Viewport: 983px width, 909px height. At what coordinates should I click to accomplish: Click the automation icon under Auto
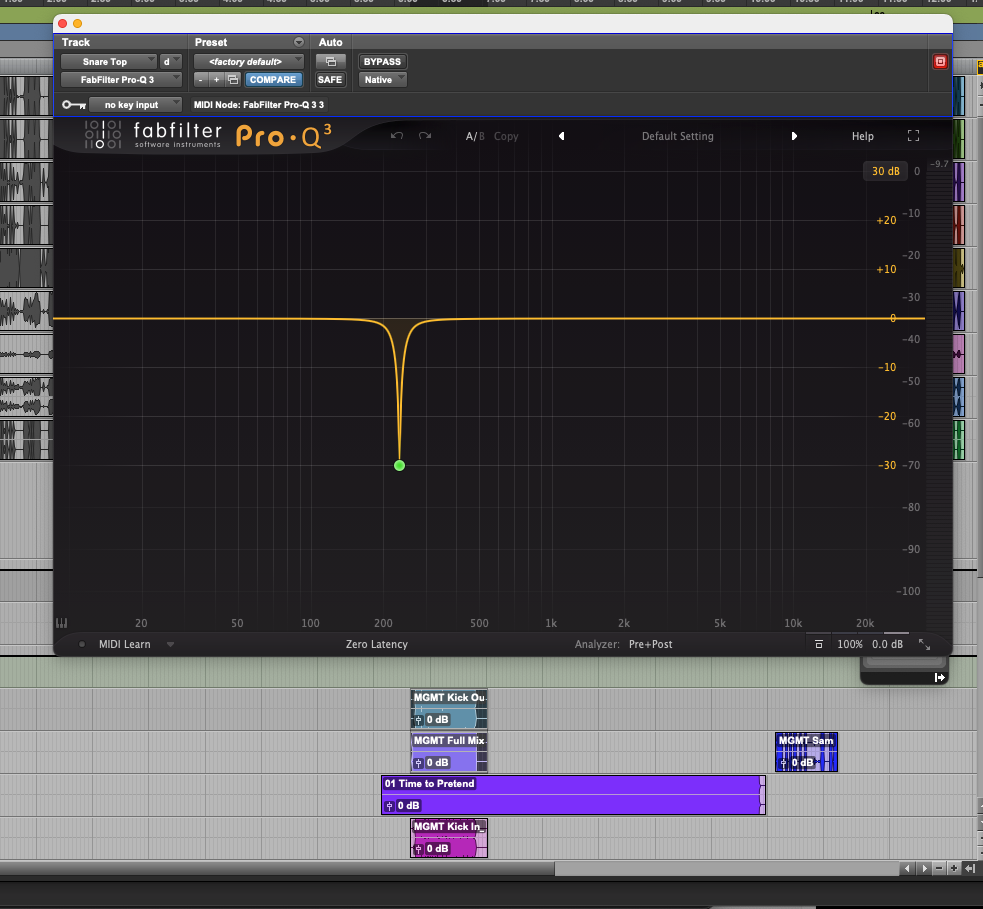(x=330, y=61)
